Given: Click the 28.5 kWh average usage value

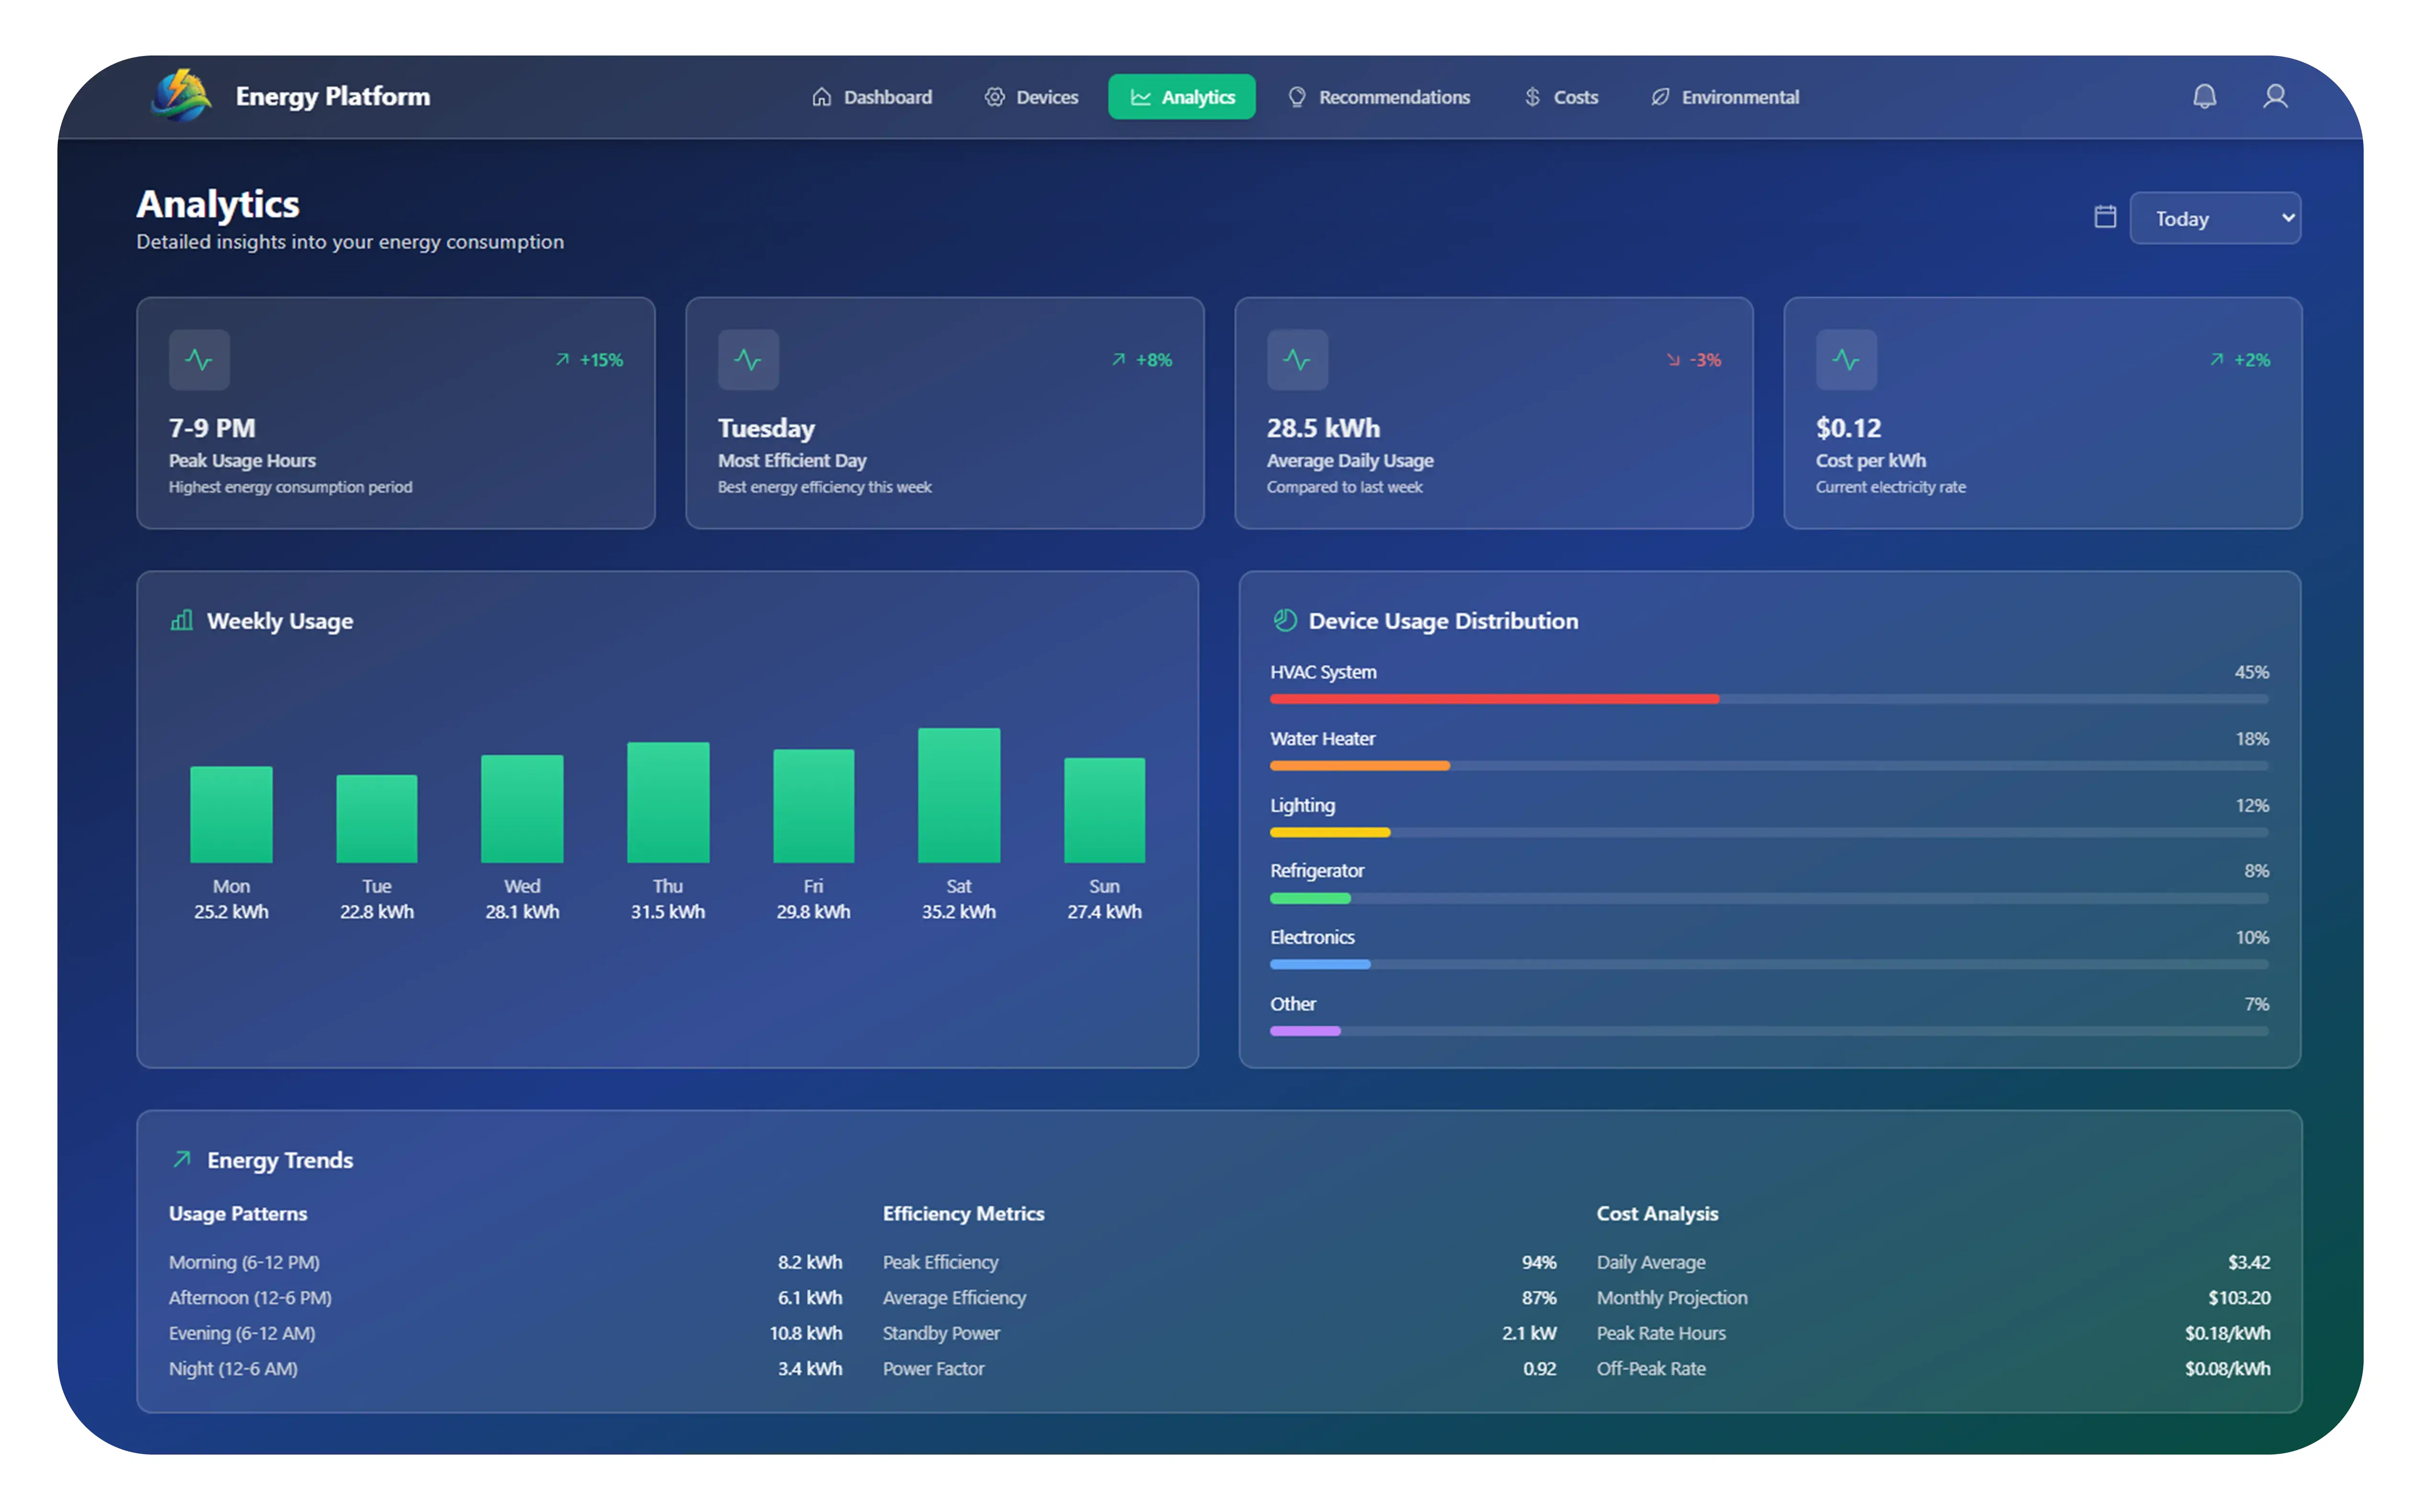Looking at the screenshot, I should (1323, 428).
